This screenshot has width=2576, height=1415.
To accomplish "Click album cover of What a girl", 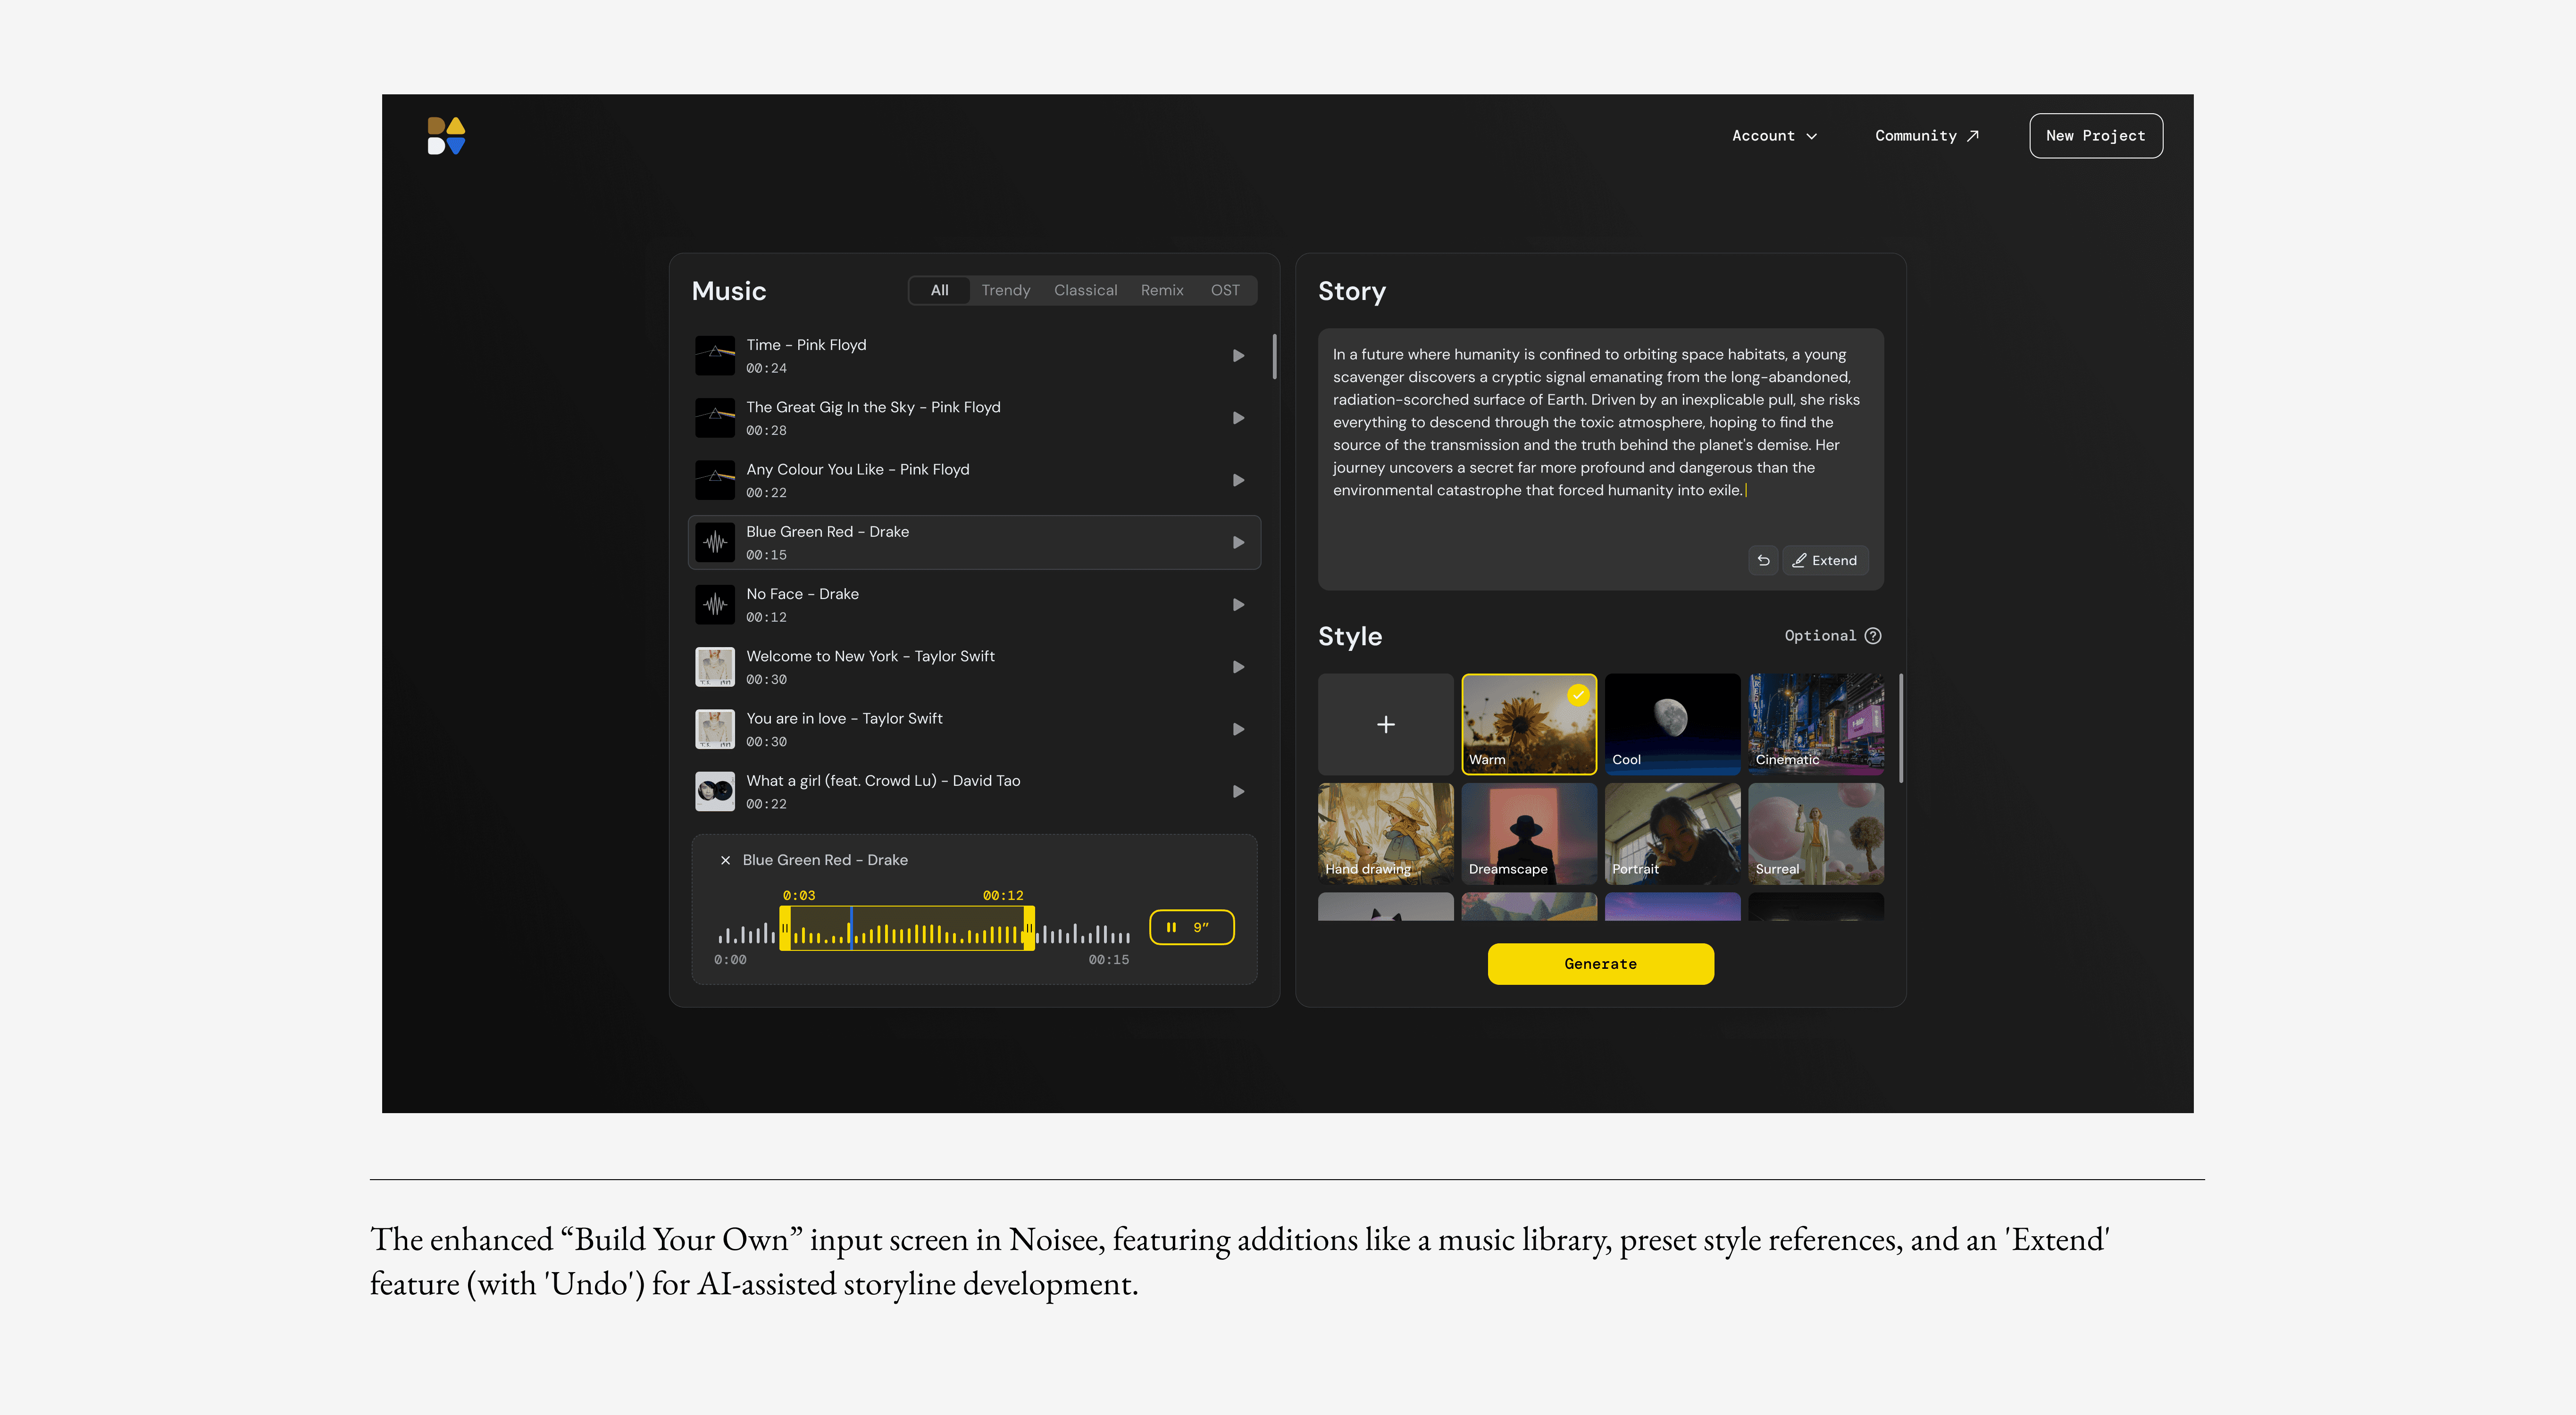I will (715, 792).
